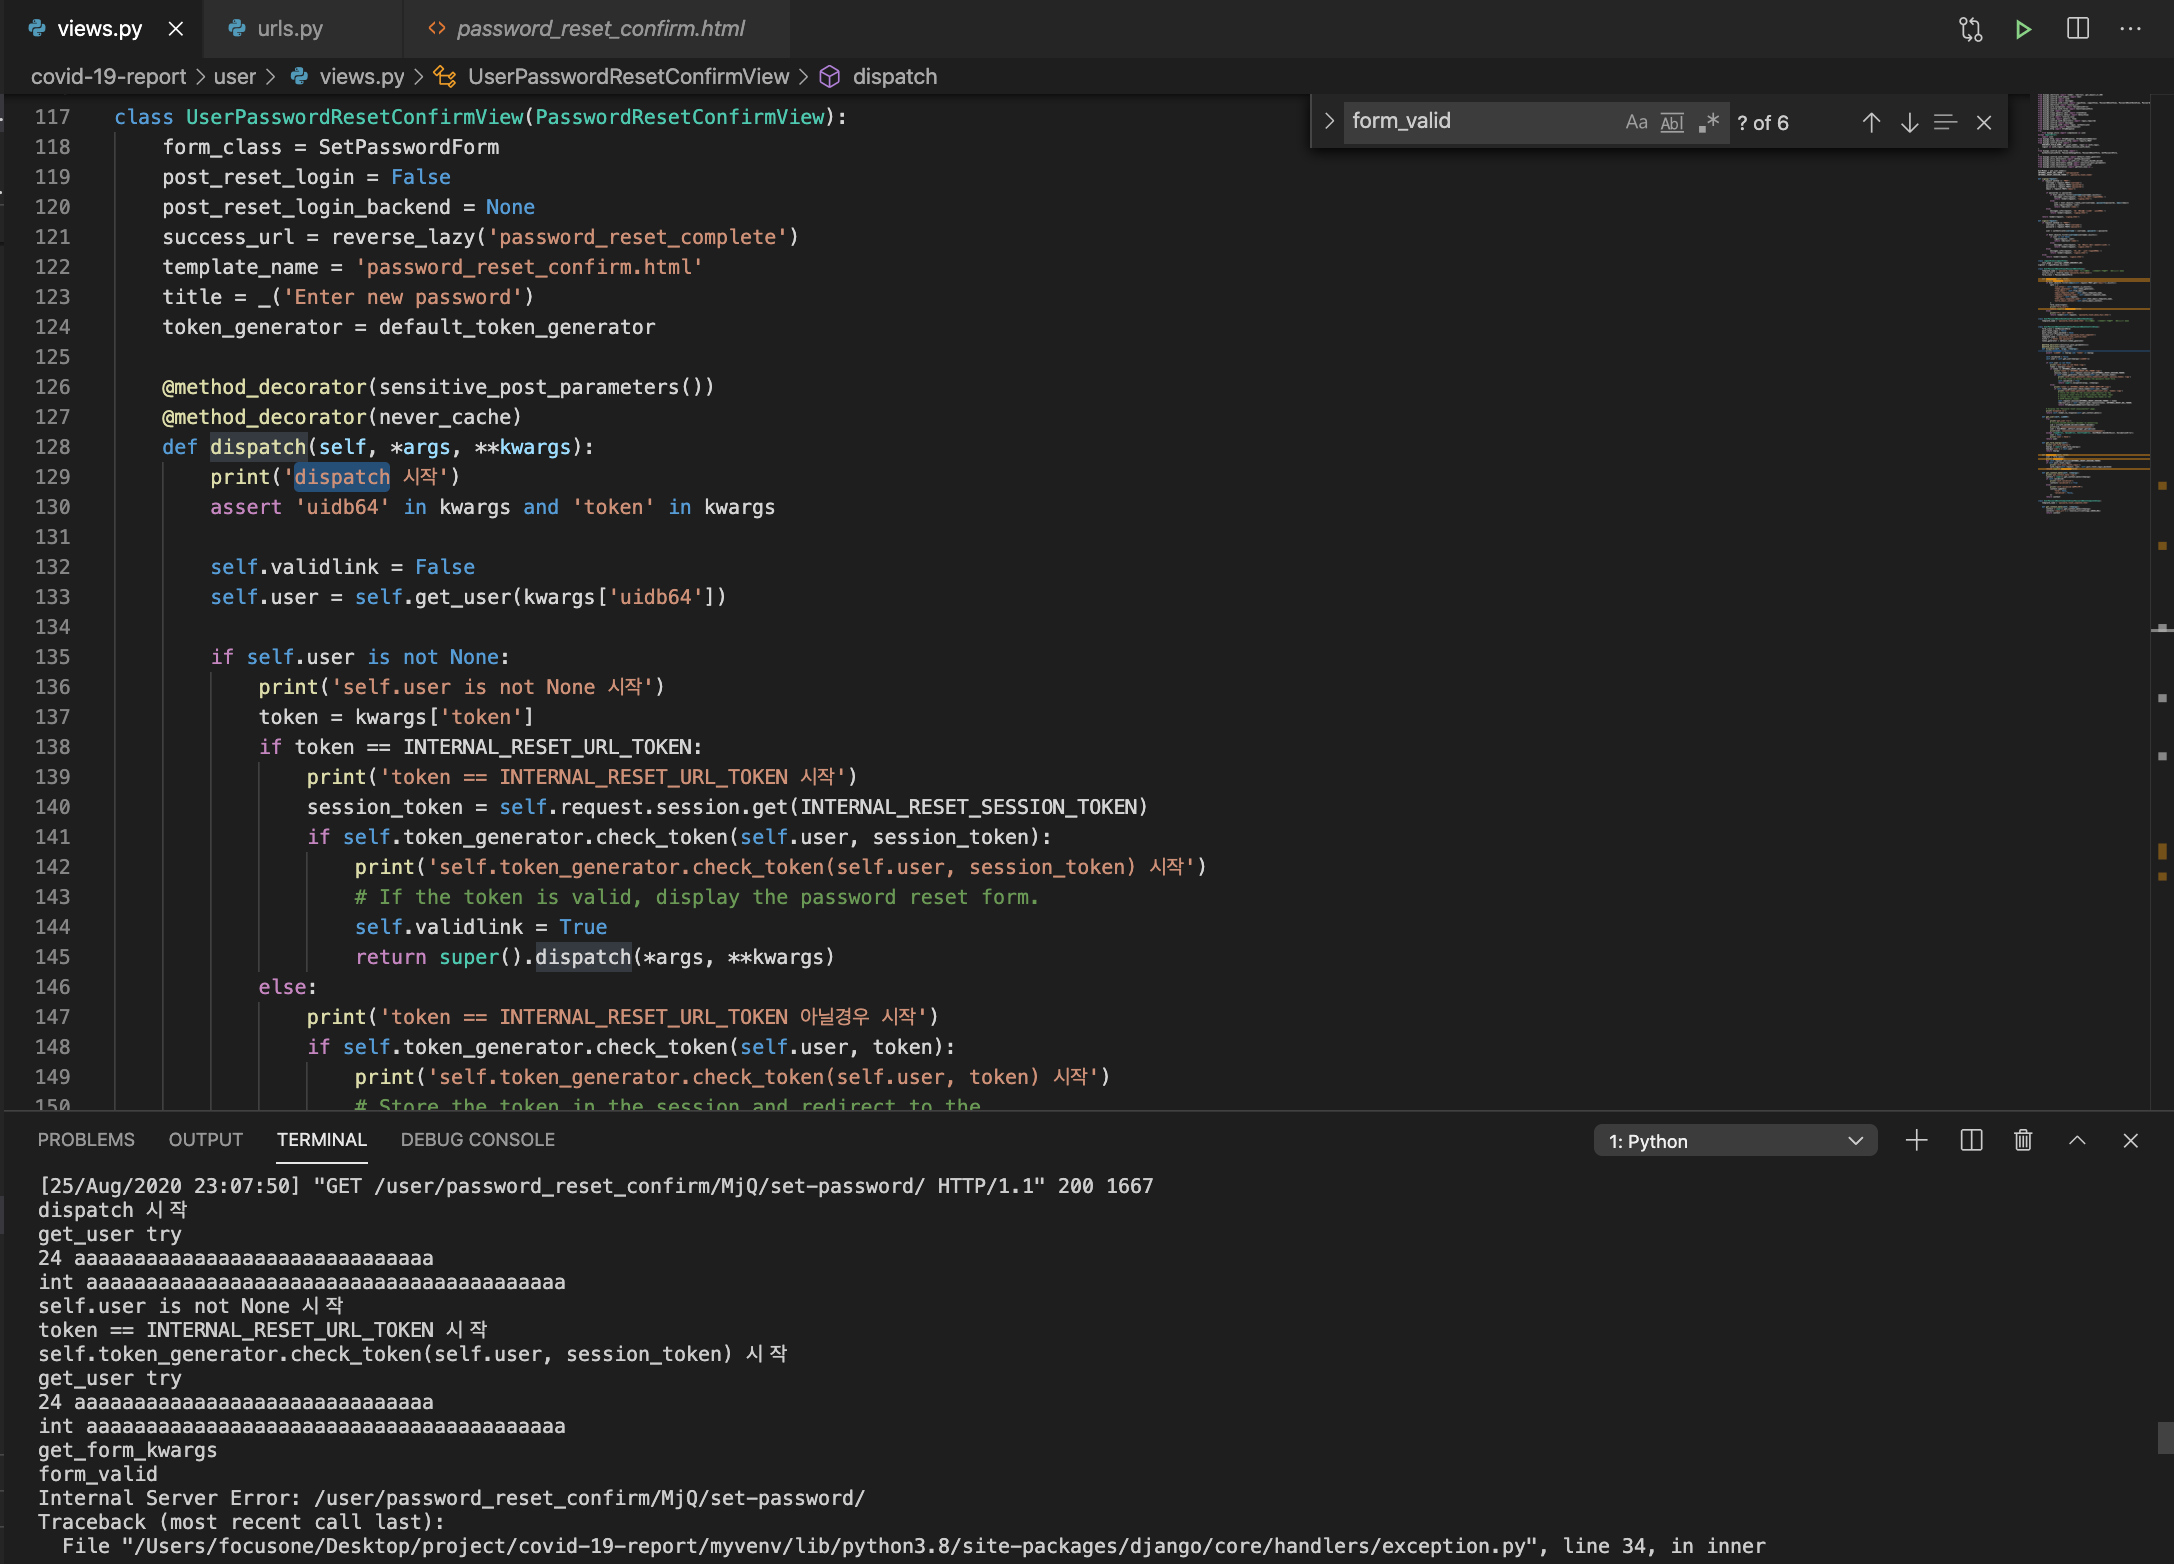Open the terminal selector '1: Python' dropdown
The image size is (2174, 1564).
1734,1141
